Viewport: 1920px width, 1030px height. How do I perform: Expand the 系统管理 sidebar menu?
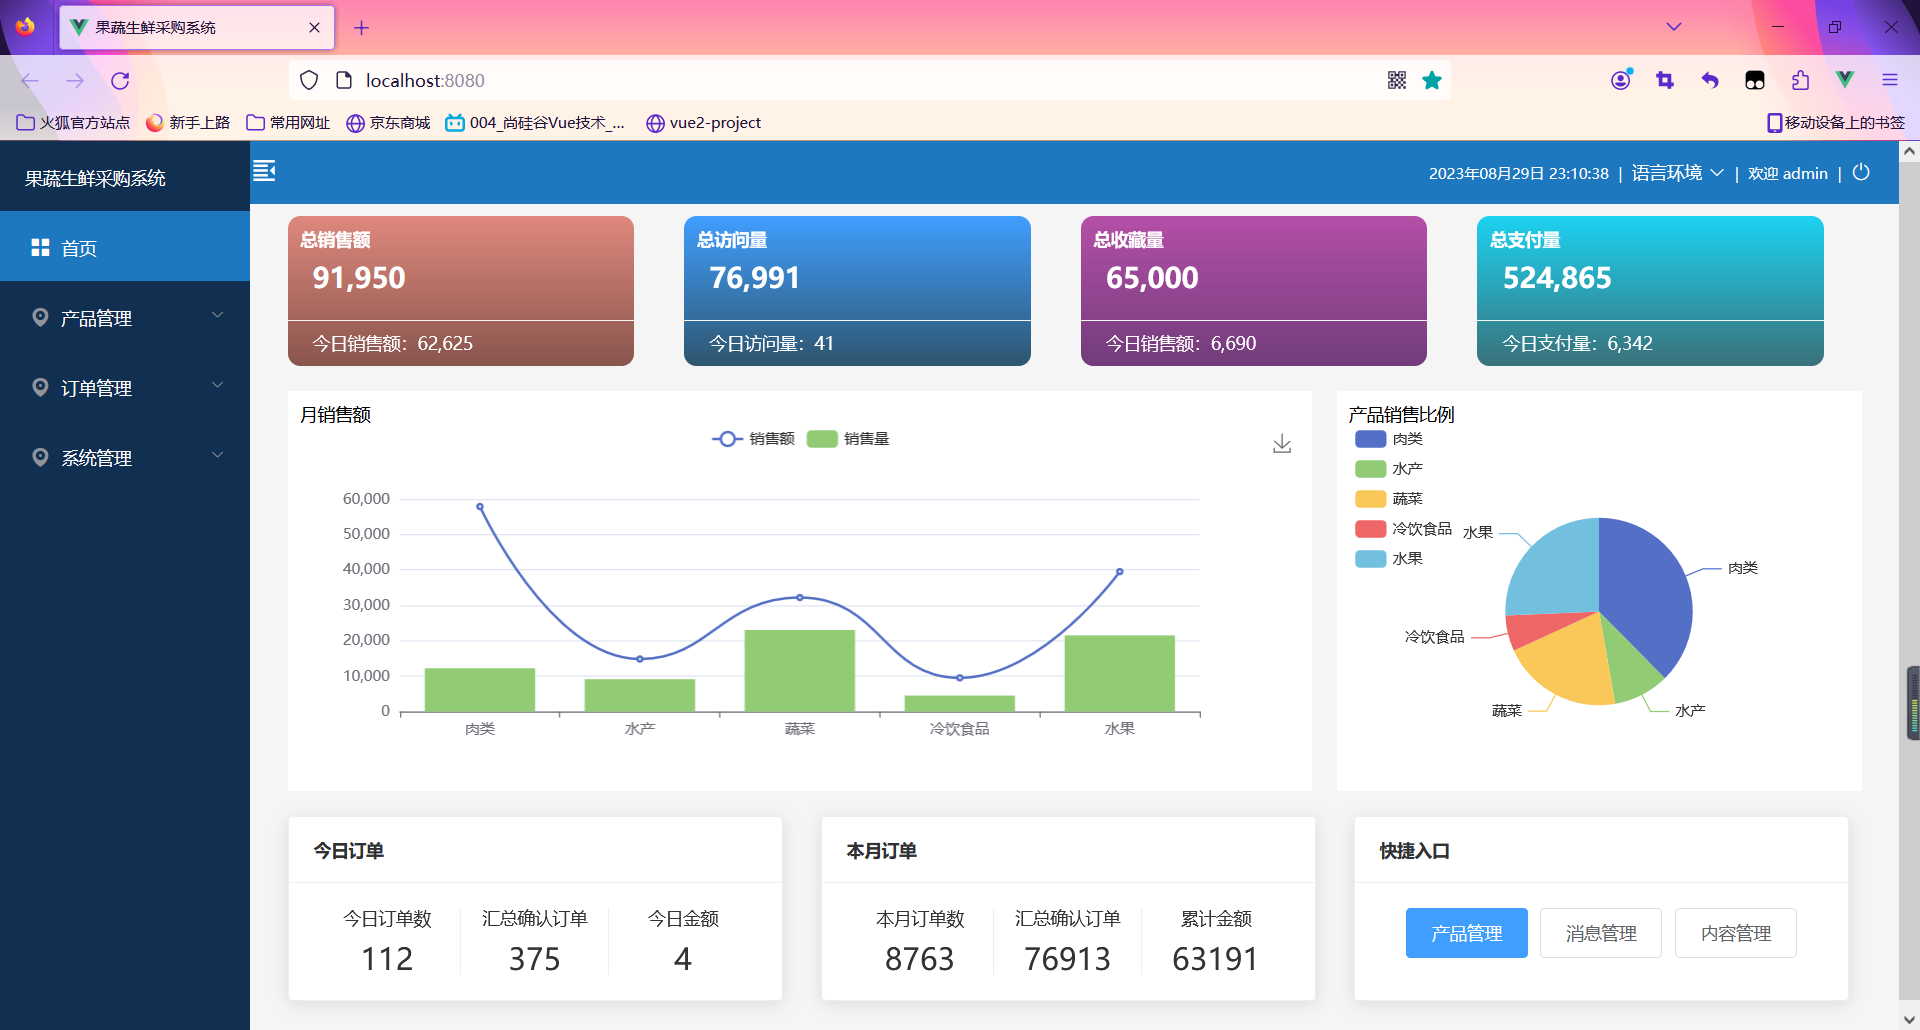(125, 457)
